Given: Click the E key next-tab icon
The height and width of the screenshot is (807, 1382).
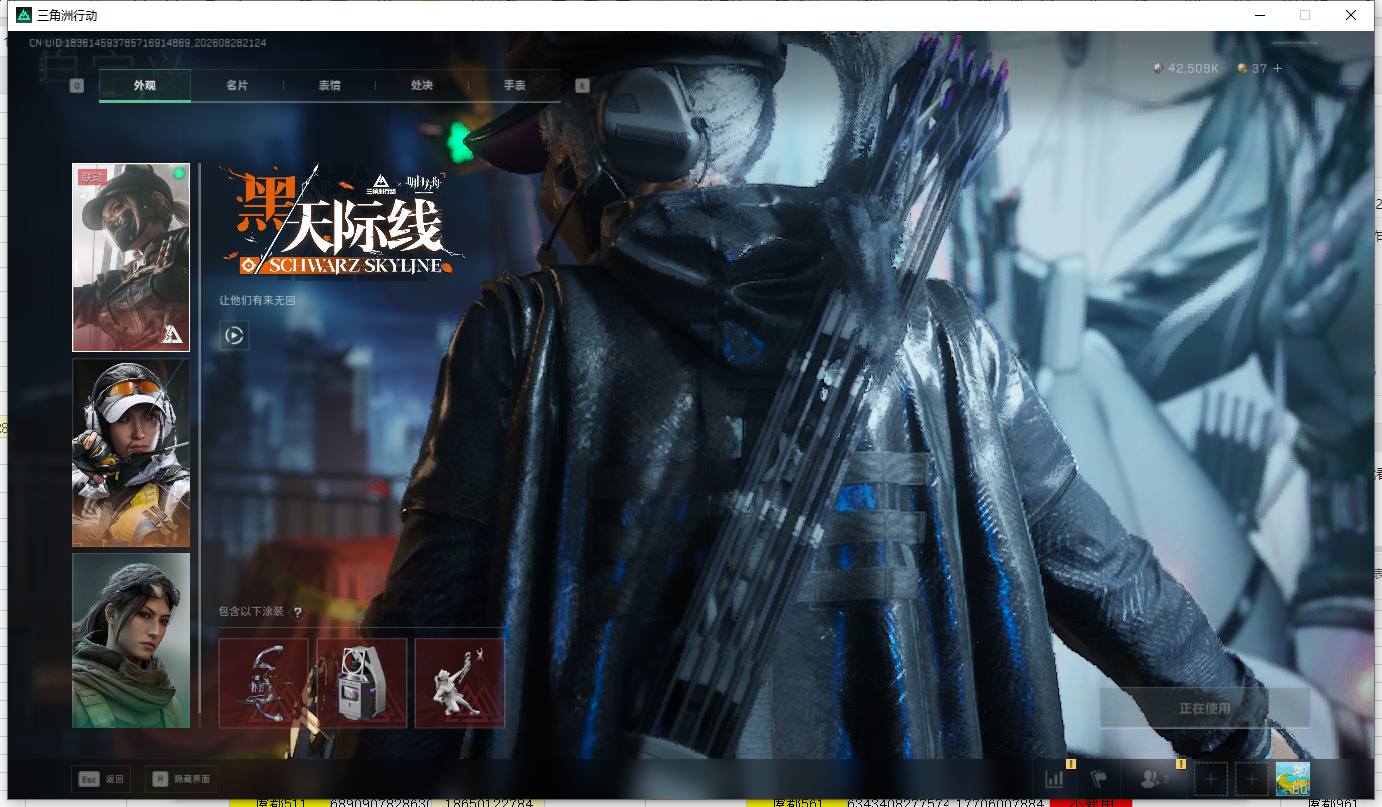Looking at the screenshot, I should coord(583,86).
